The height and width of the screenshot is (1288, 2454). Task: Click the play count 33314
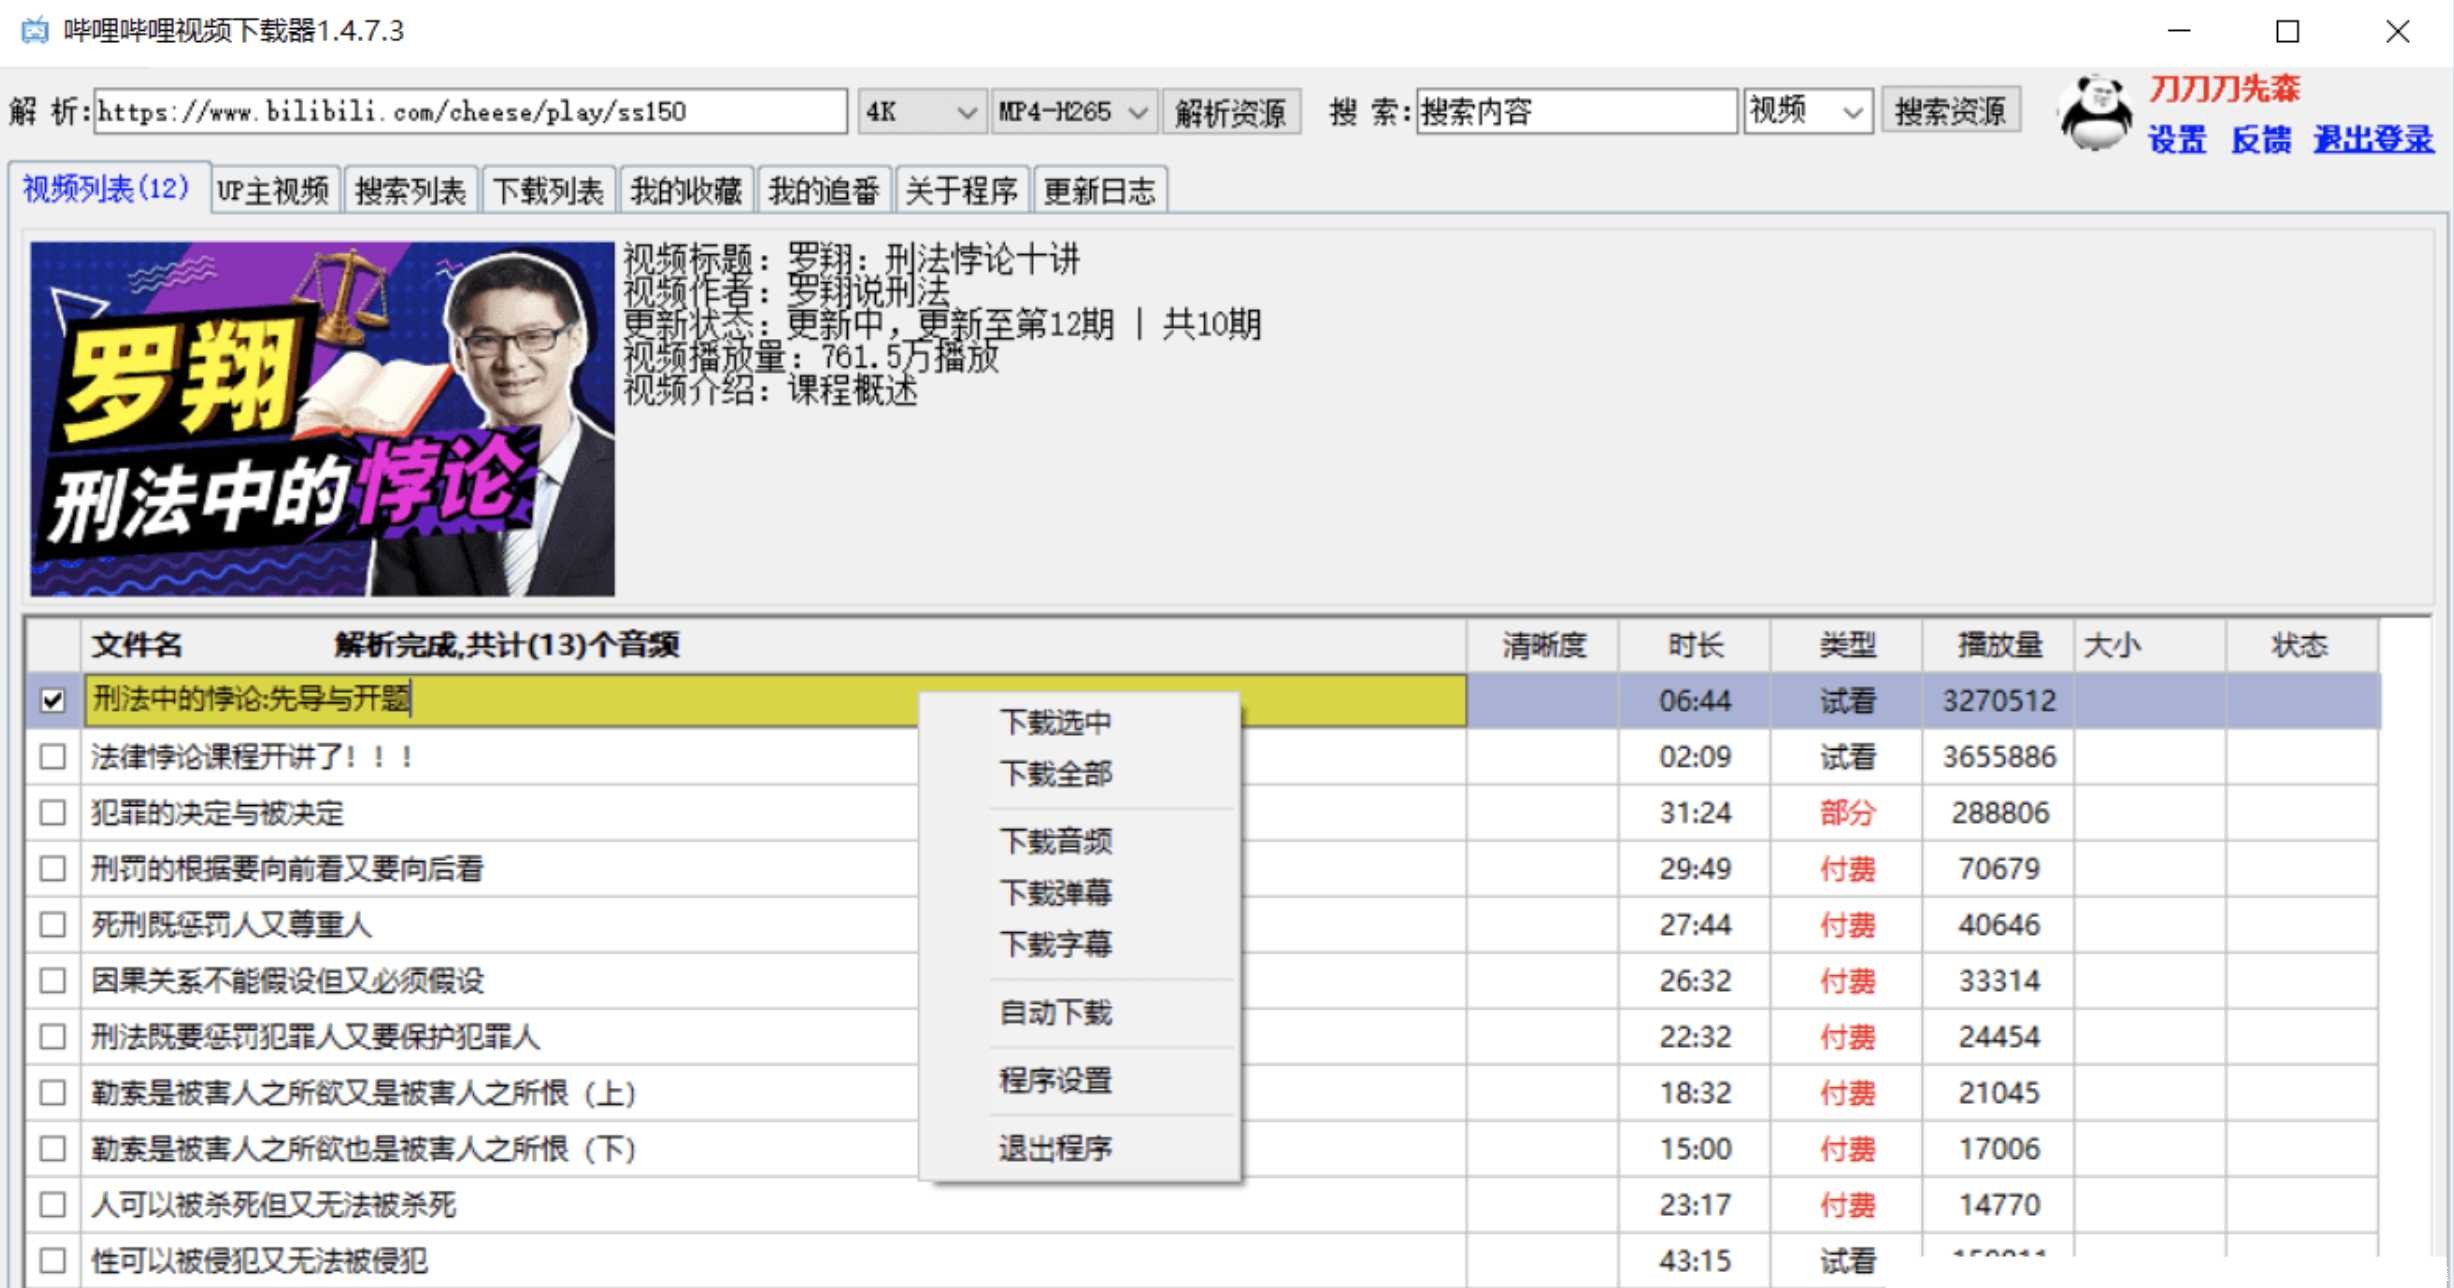(x=2000, y=981)
